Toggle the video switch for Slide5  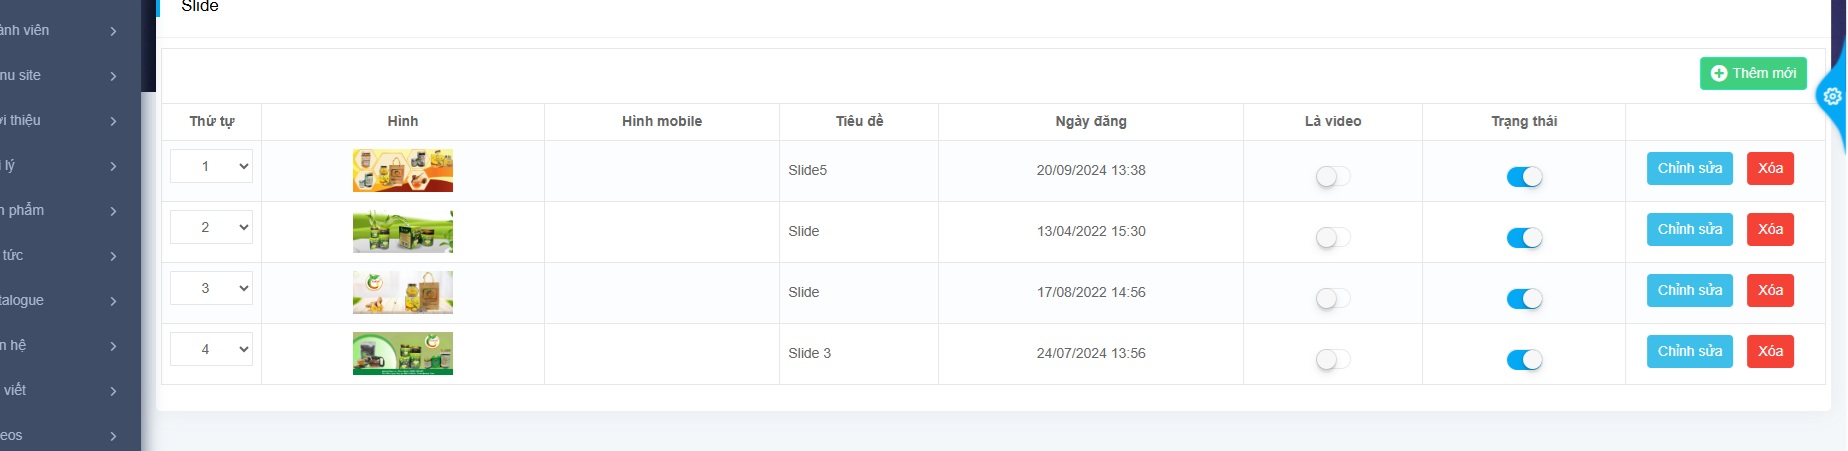[x=1332, y=177]
